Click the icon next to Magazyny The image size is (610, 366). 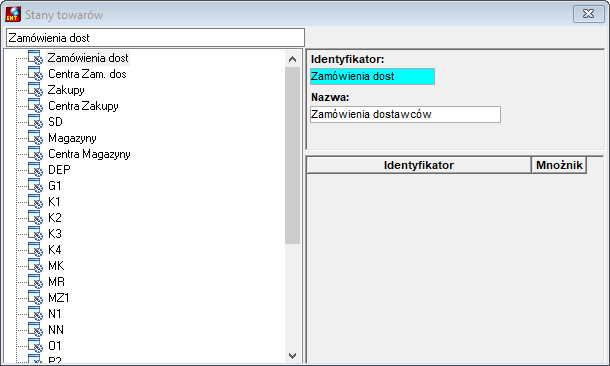pyautogui.click(x=35, y=138)
